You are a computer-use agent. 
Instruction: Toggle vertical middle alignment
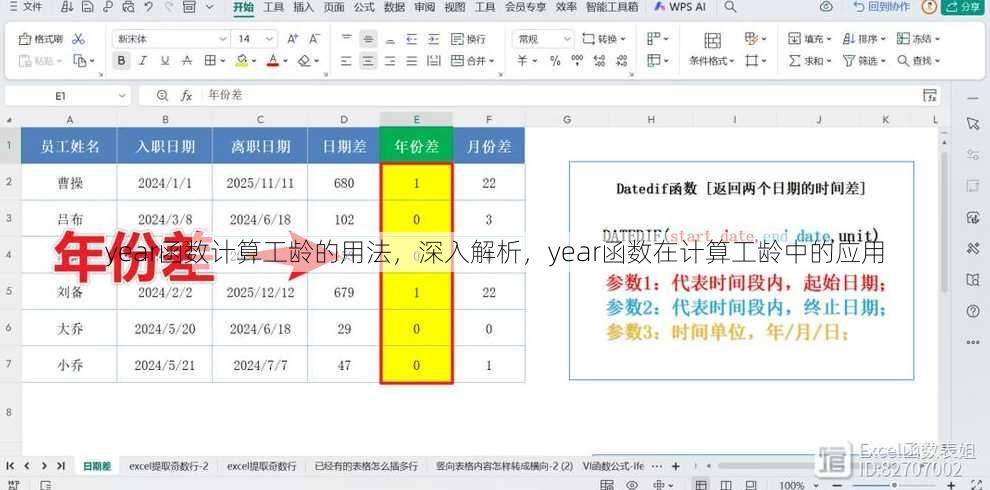[x=368, y=39]
